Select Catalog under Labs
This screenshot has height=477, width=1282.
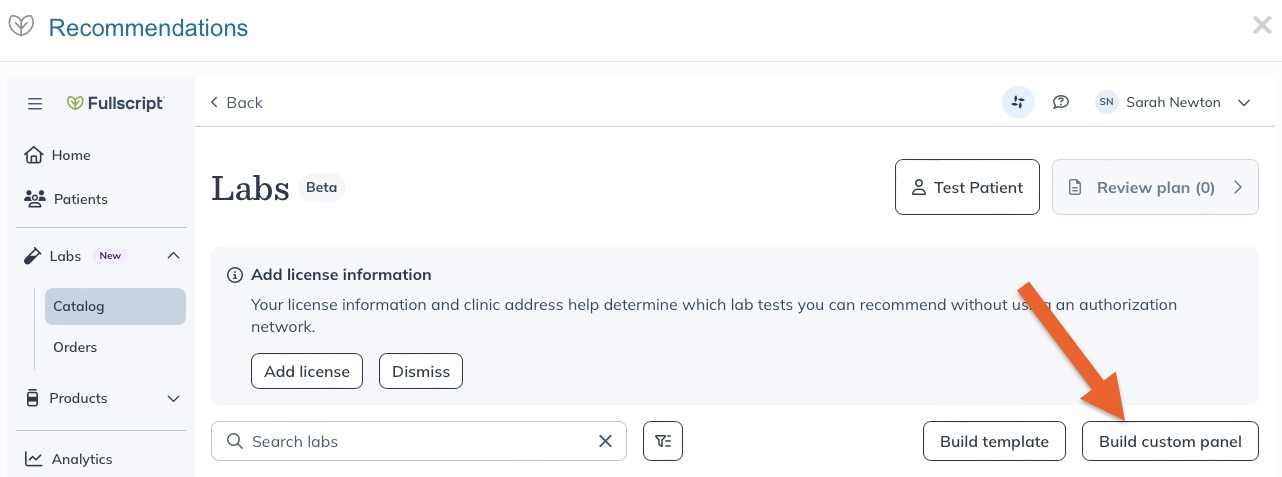coord(115,306)
